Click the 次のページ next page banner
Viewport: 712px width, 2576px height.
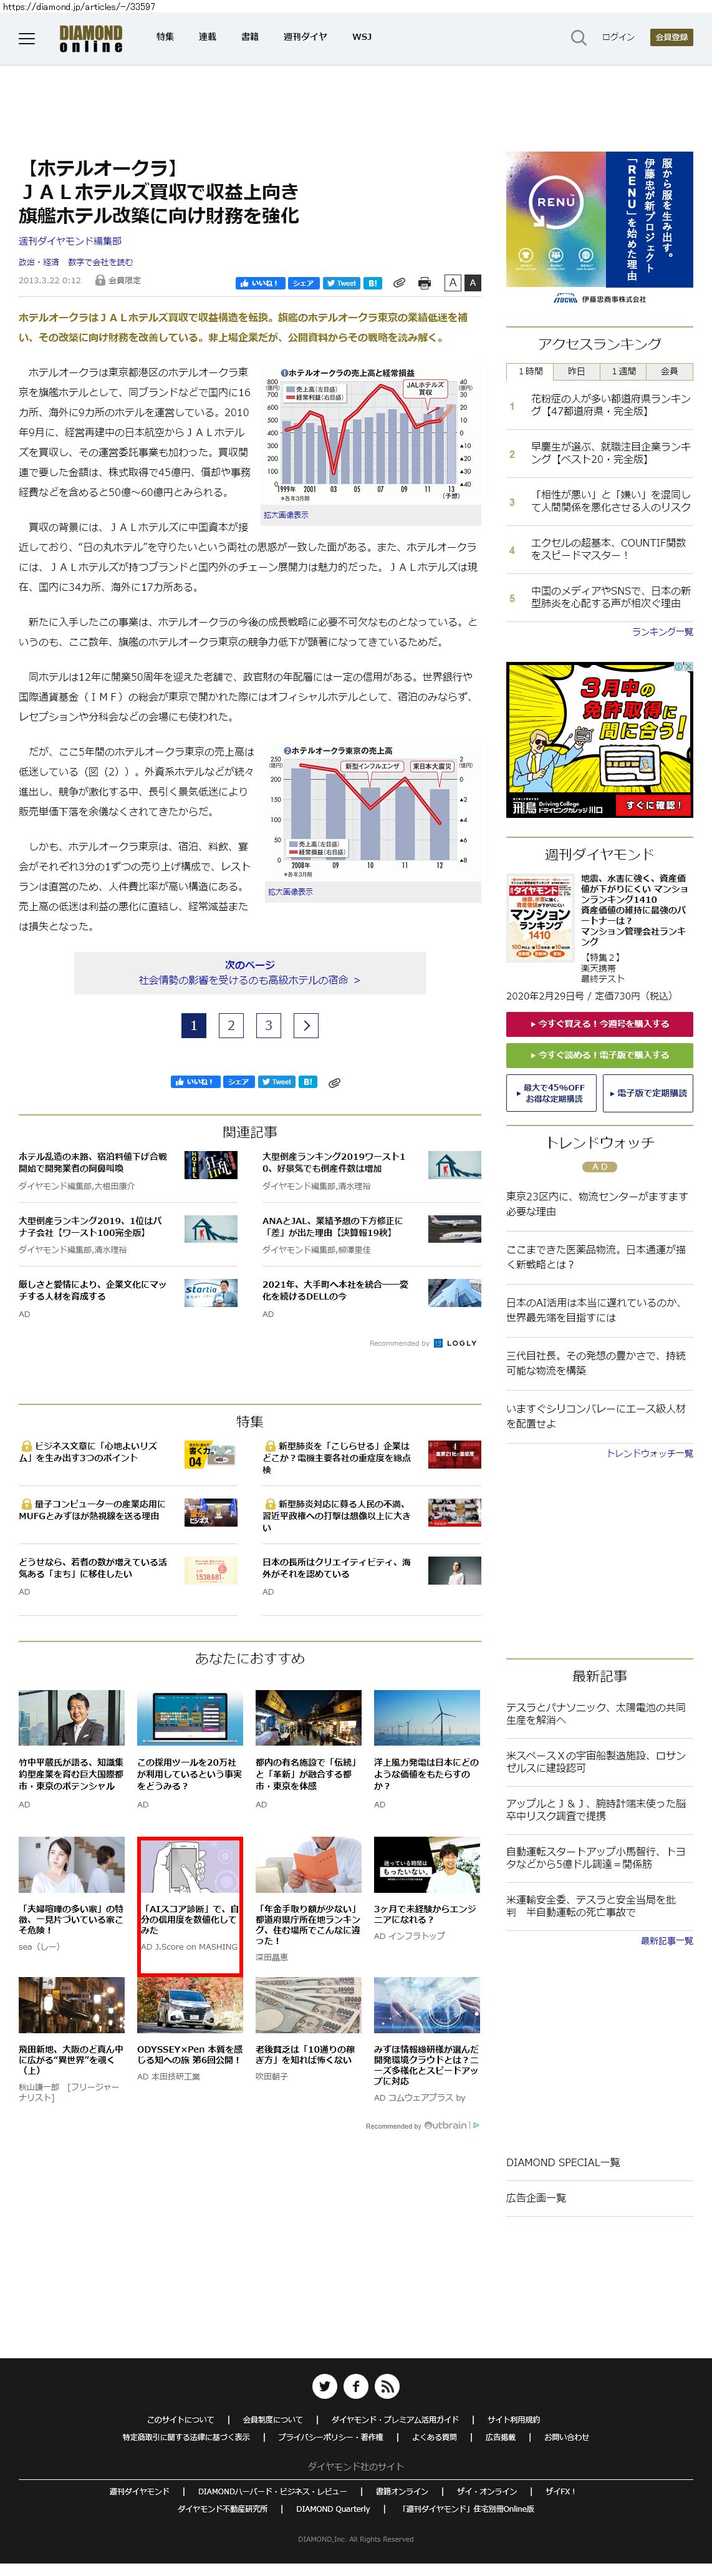coord(249,972)
